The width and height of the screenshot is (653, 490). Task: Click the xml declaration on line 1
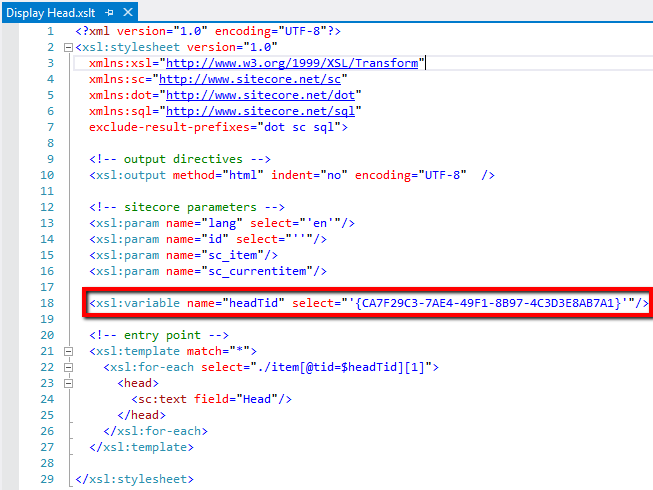coord(208,31)
